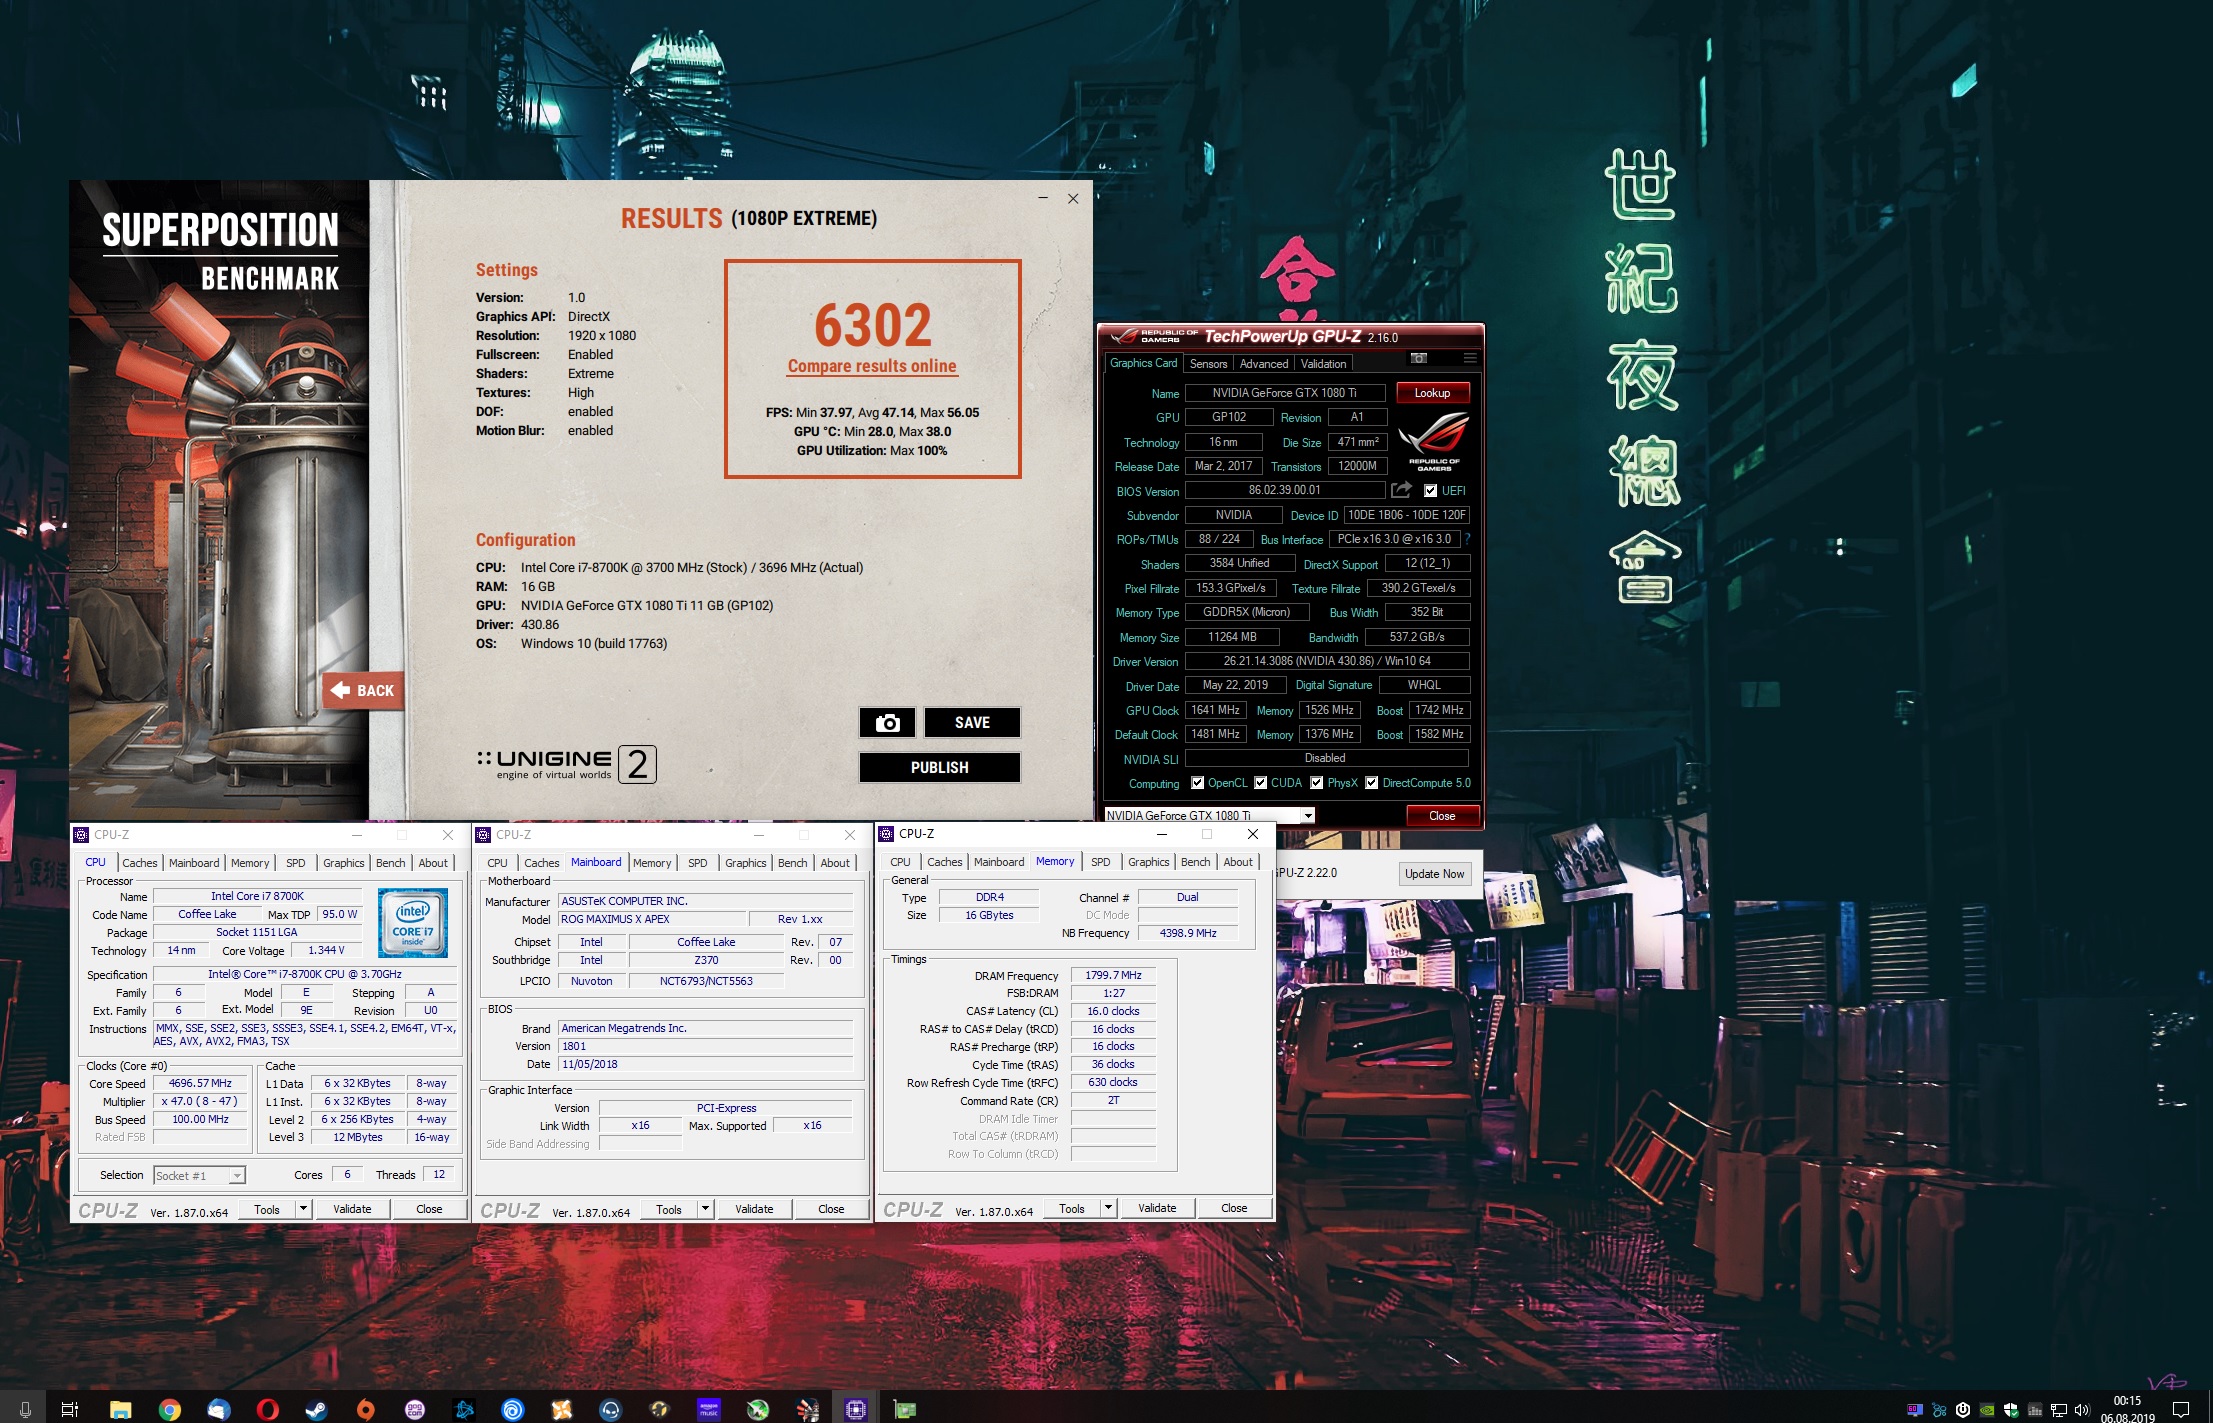This screenshot has height=1423, width=2213.
Task: Open GOG Galaxy from the taskbar
Action: click(x=415, y=1409)
